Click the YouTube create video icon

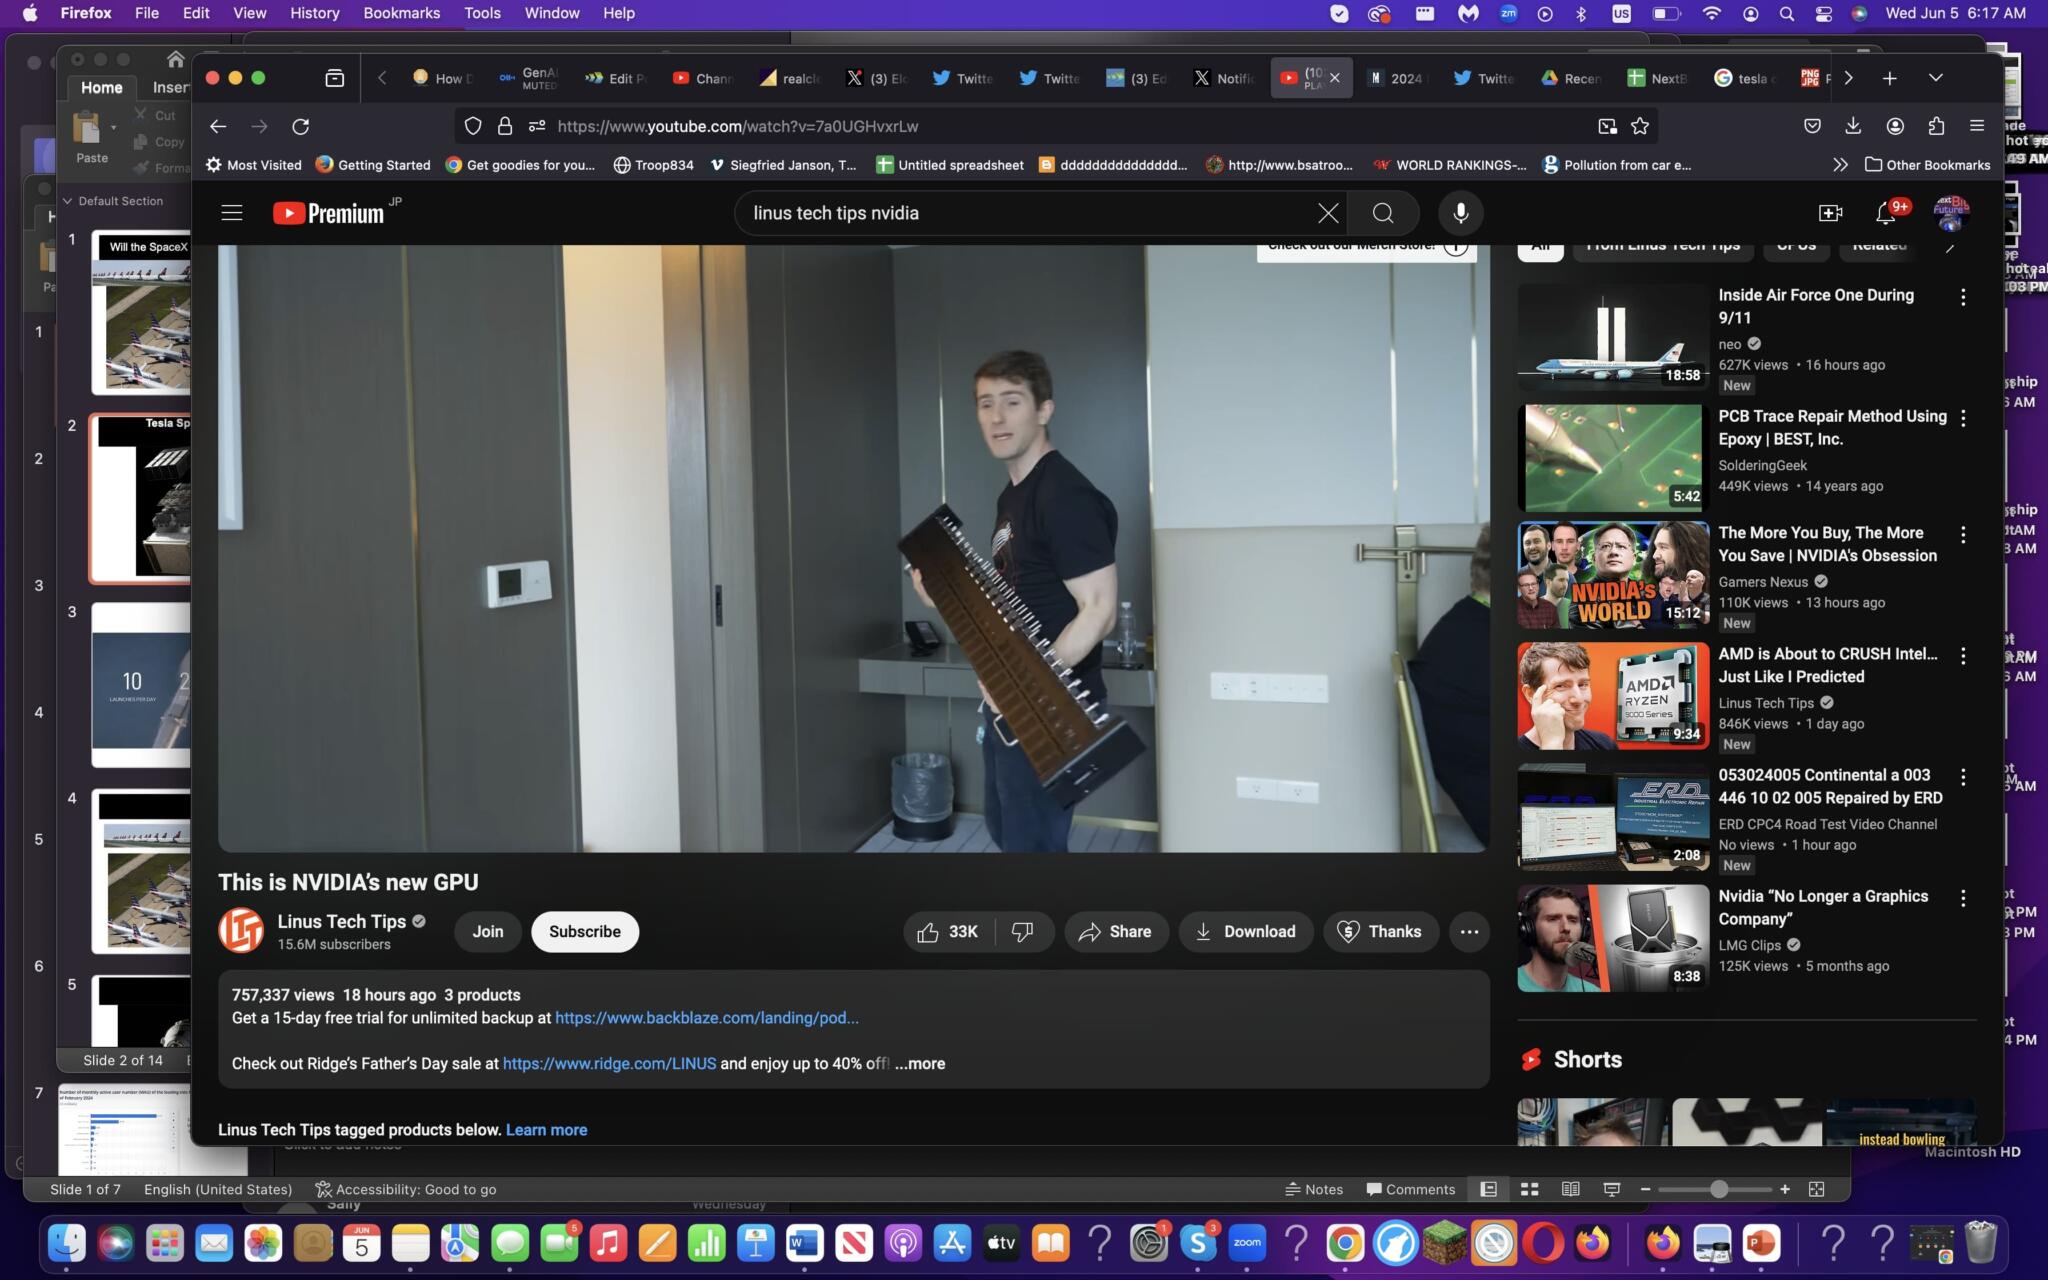1829,213
